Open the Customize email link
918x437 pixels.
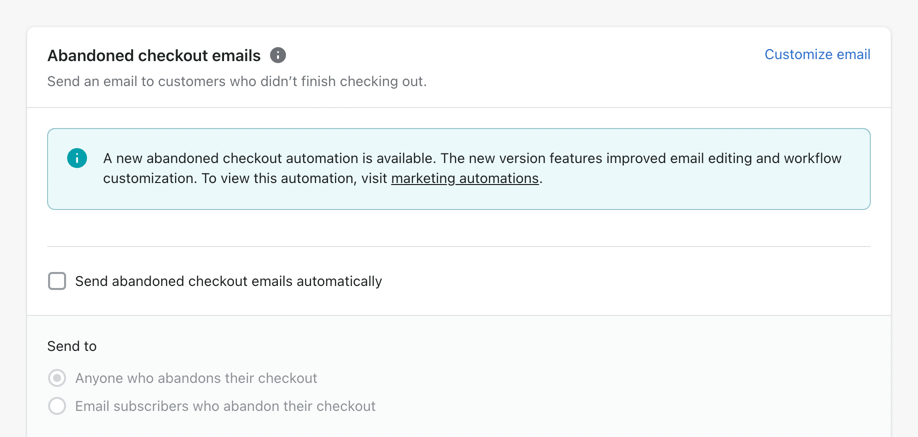pyautogui.click(x=817, y=54)
